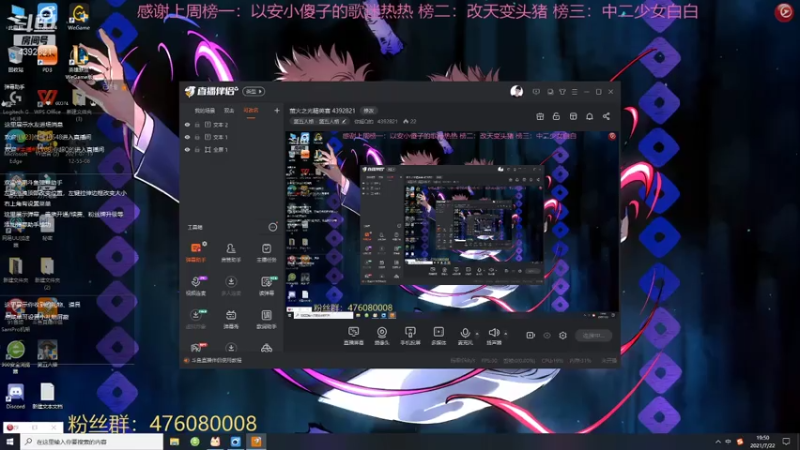Open stream settings gear icon
The height and width of the screenshot is (450, 800).
point(563,335)
